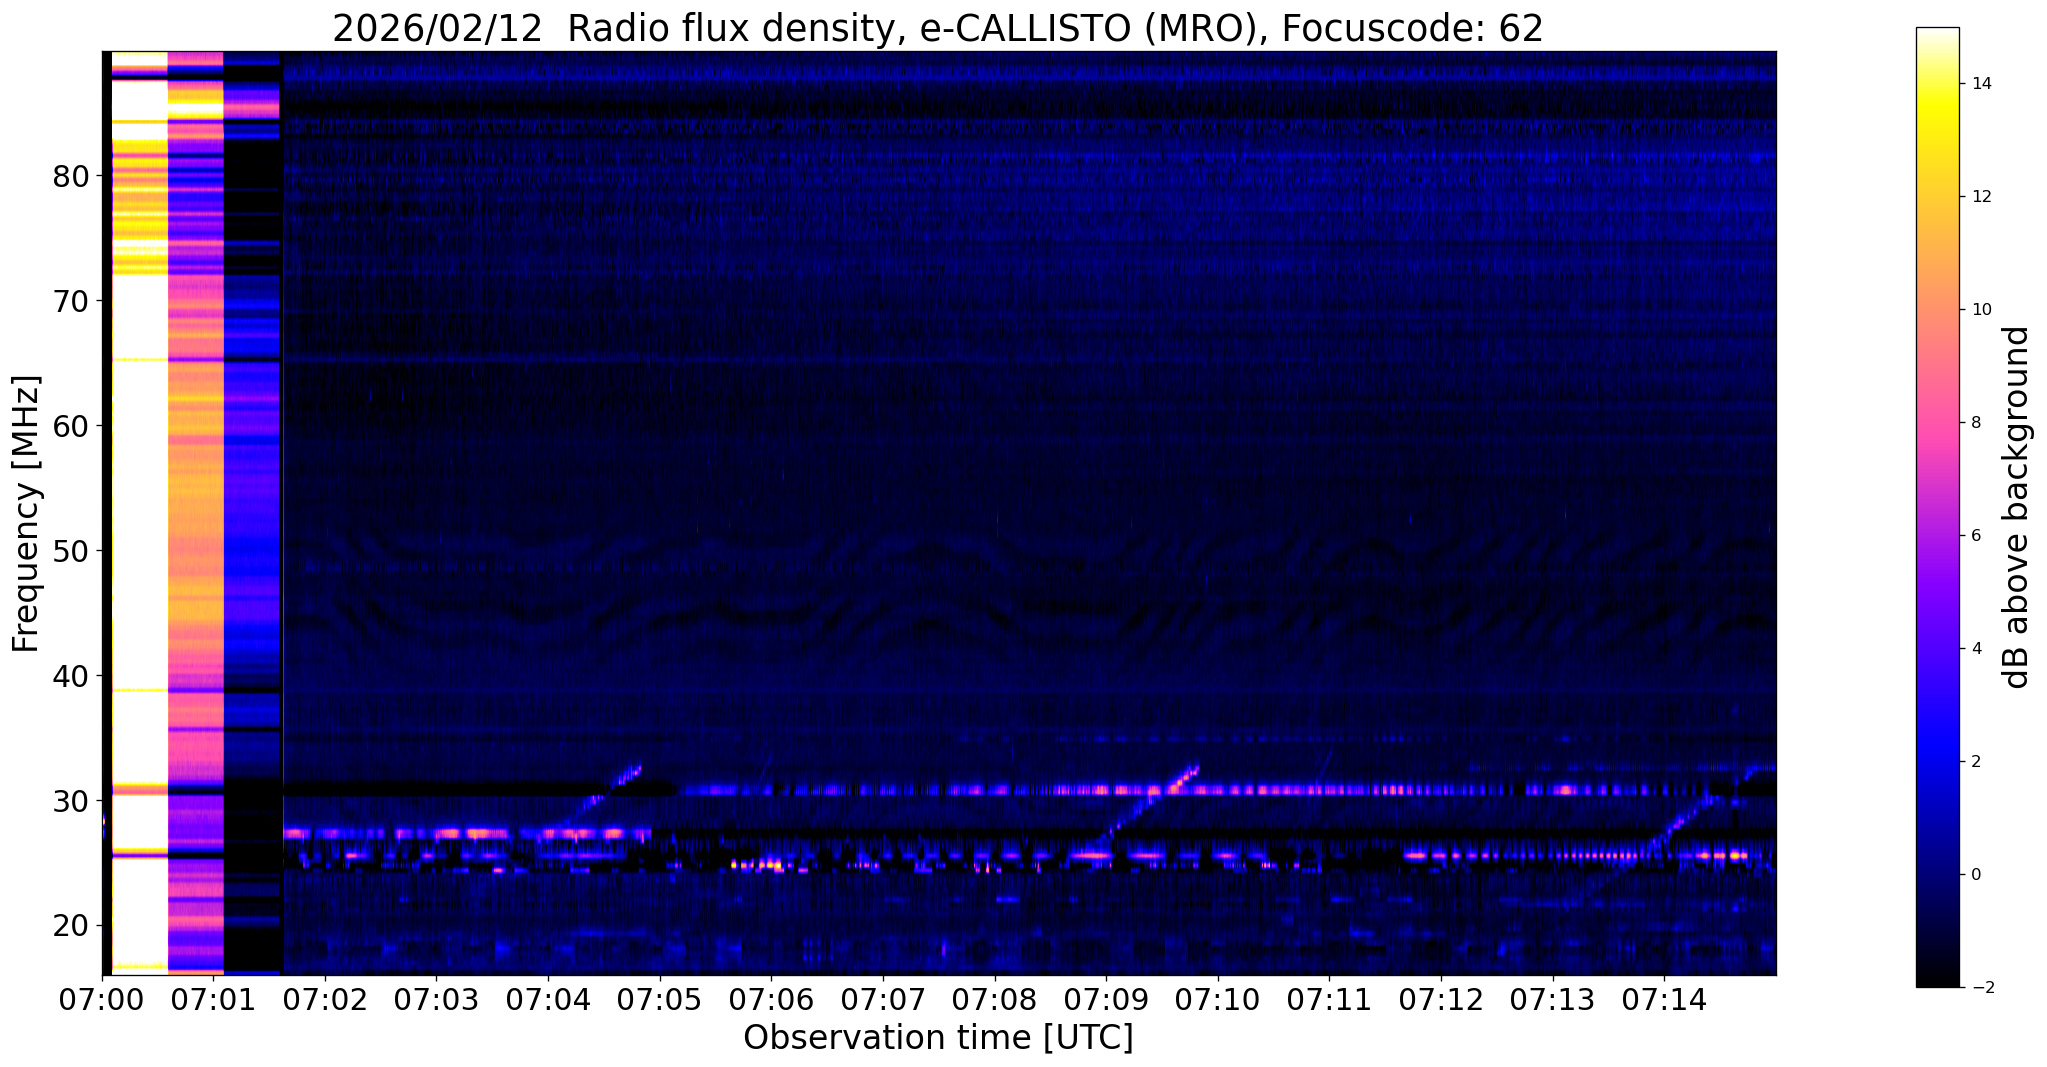The height and width of the screenshot is (1067, 2047).
Task: Click the 07:13 time tick label
Action: (x=1552, y=999)
